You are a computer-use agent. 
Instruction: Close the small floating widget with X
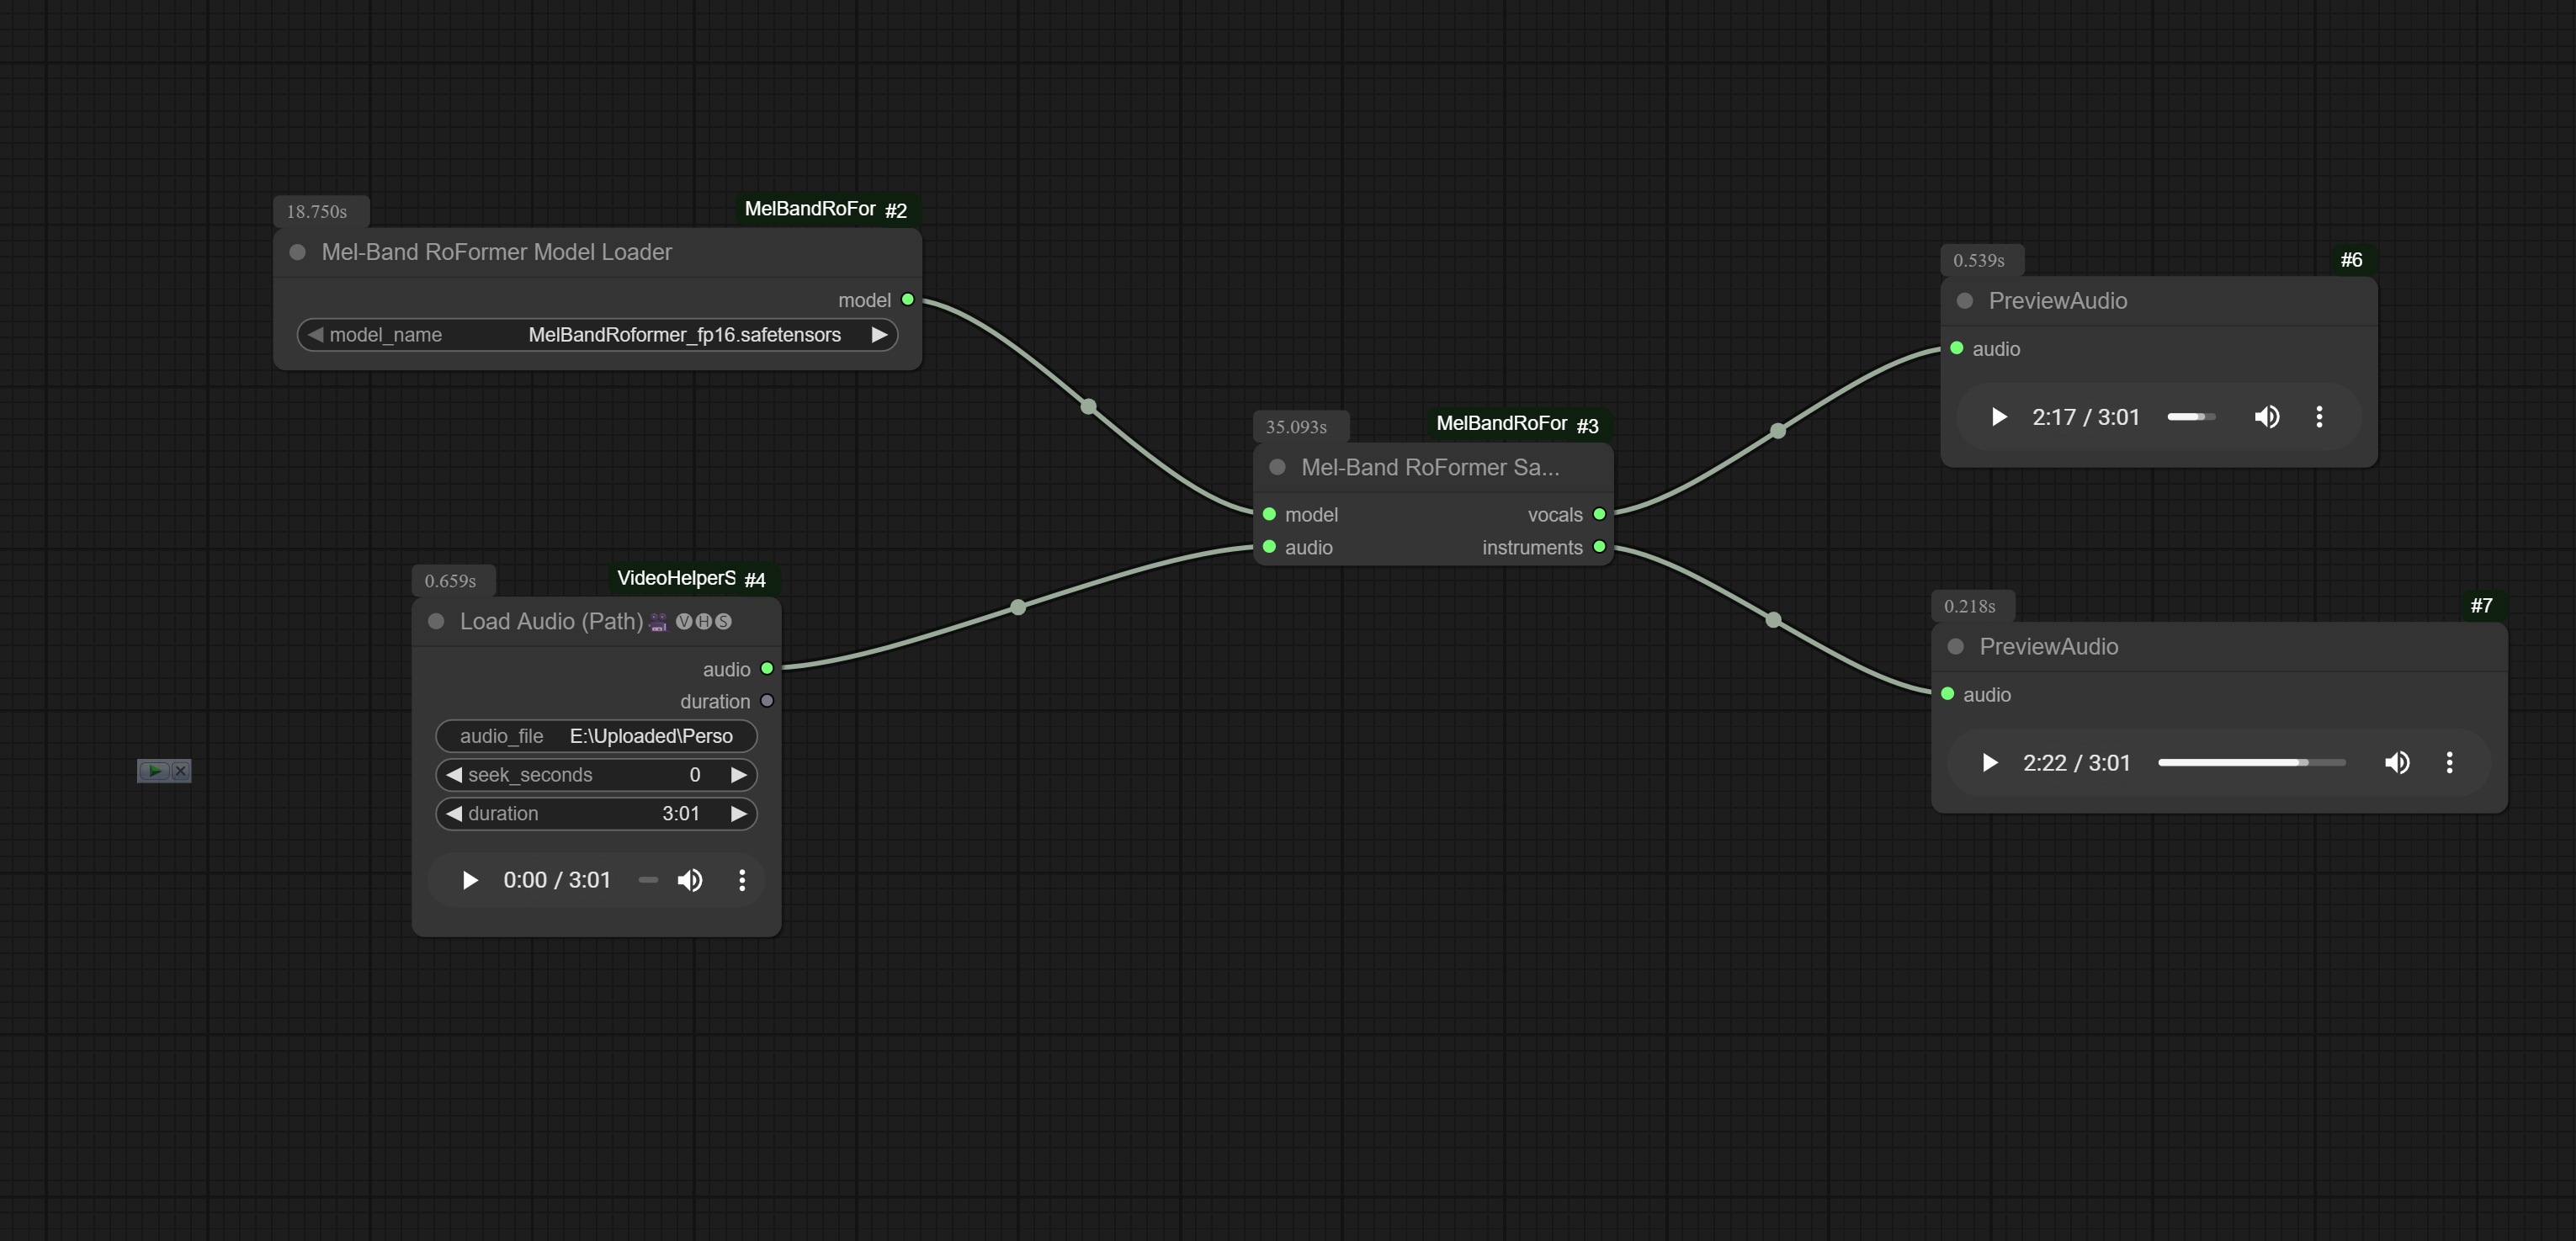(181, 771)
